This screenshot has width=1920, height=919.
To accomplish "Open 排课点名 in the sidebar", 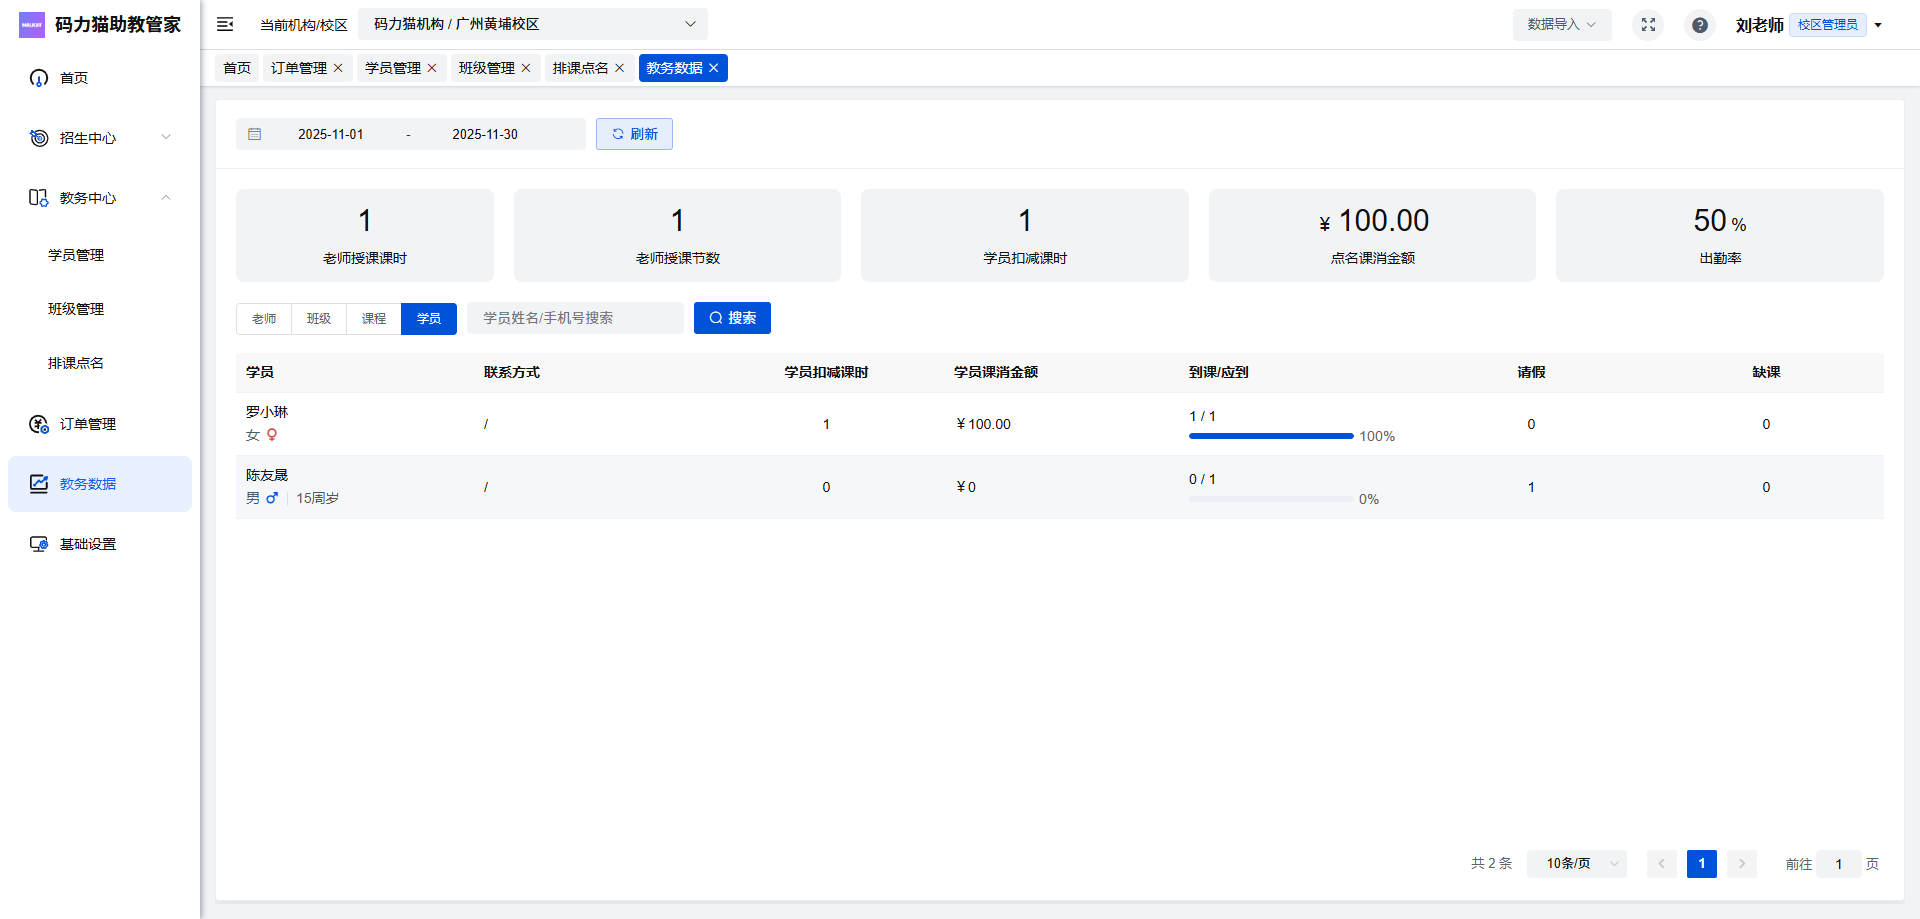I will pyautogui.click(x=76, y=363).
